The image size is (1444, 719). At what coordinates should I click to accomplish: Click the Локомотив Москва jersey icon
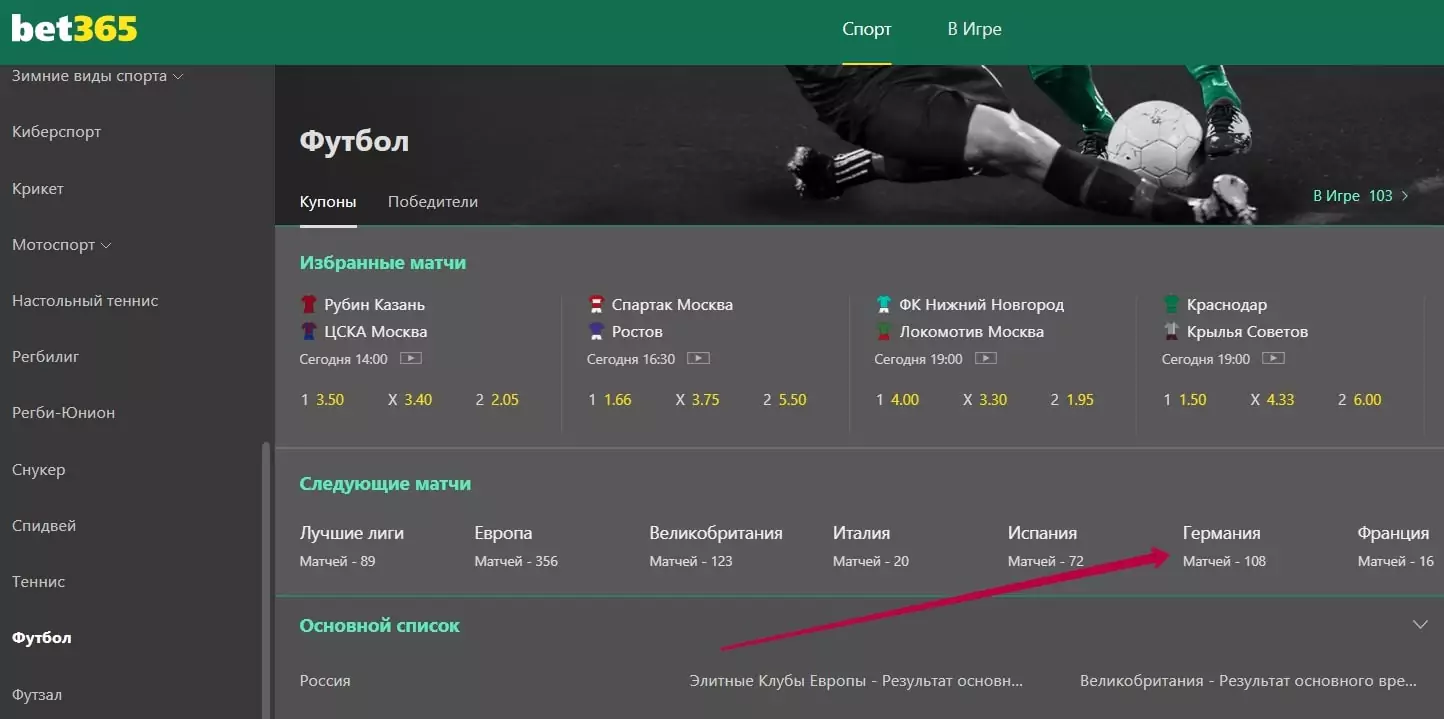[x=883, y=331]
